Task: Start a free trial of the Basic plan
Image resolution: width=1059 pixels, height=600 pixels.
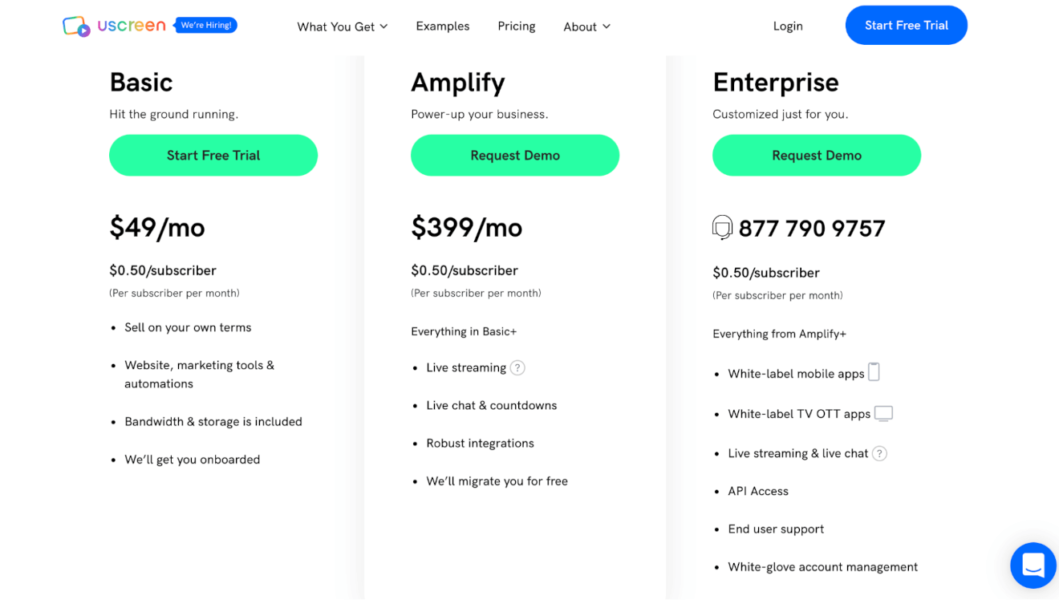Action: [x=213, y=155]
